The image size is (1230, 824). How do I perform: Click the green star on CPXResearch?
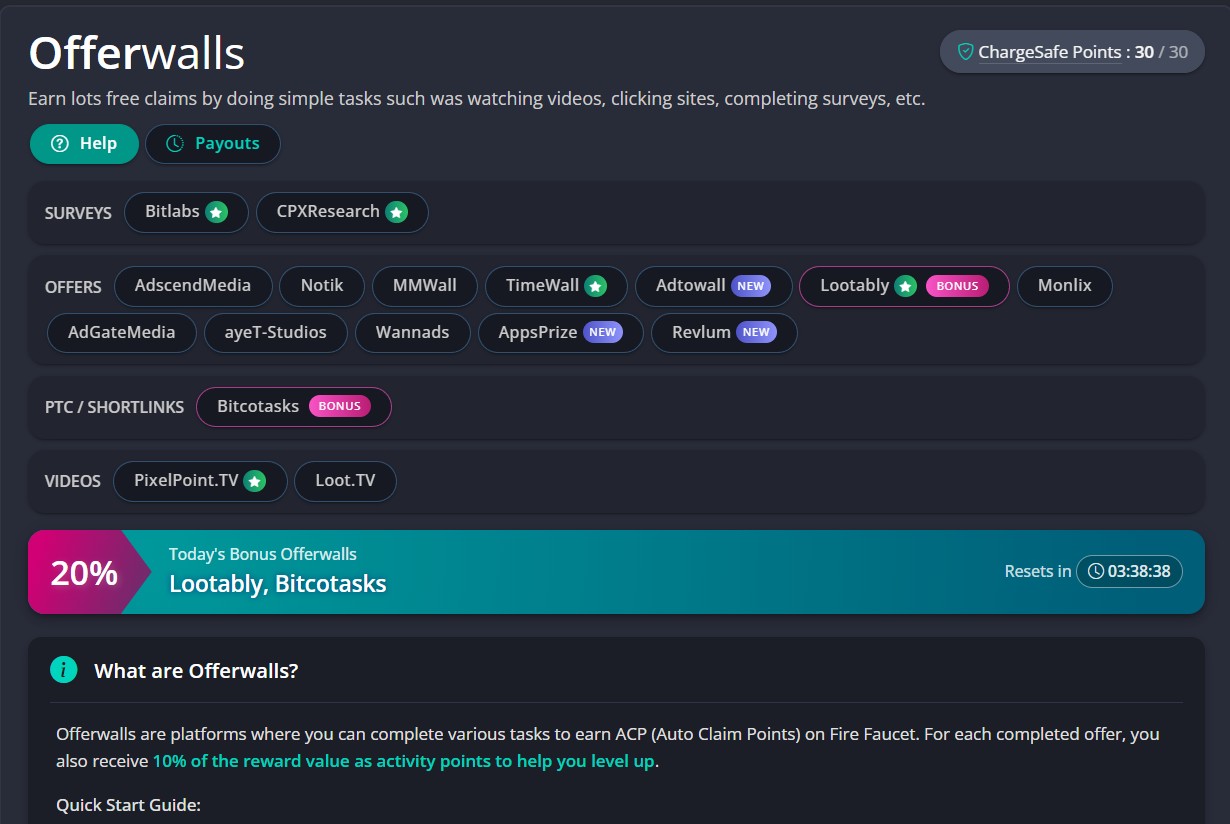click(397, 212)
